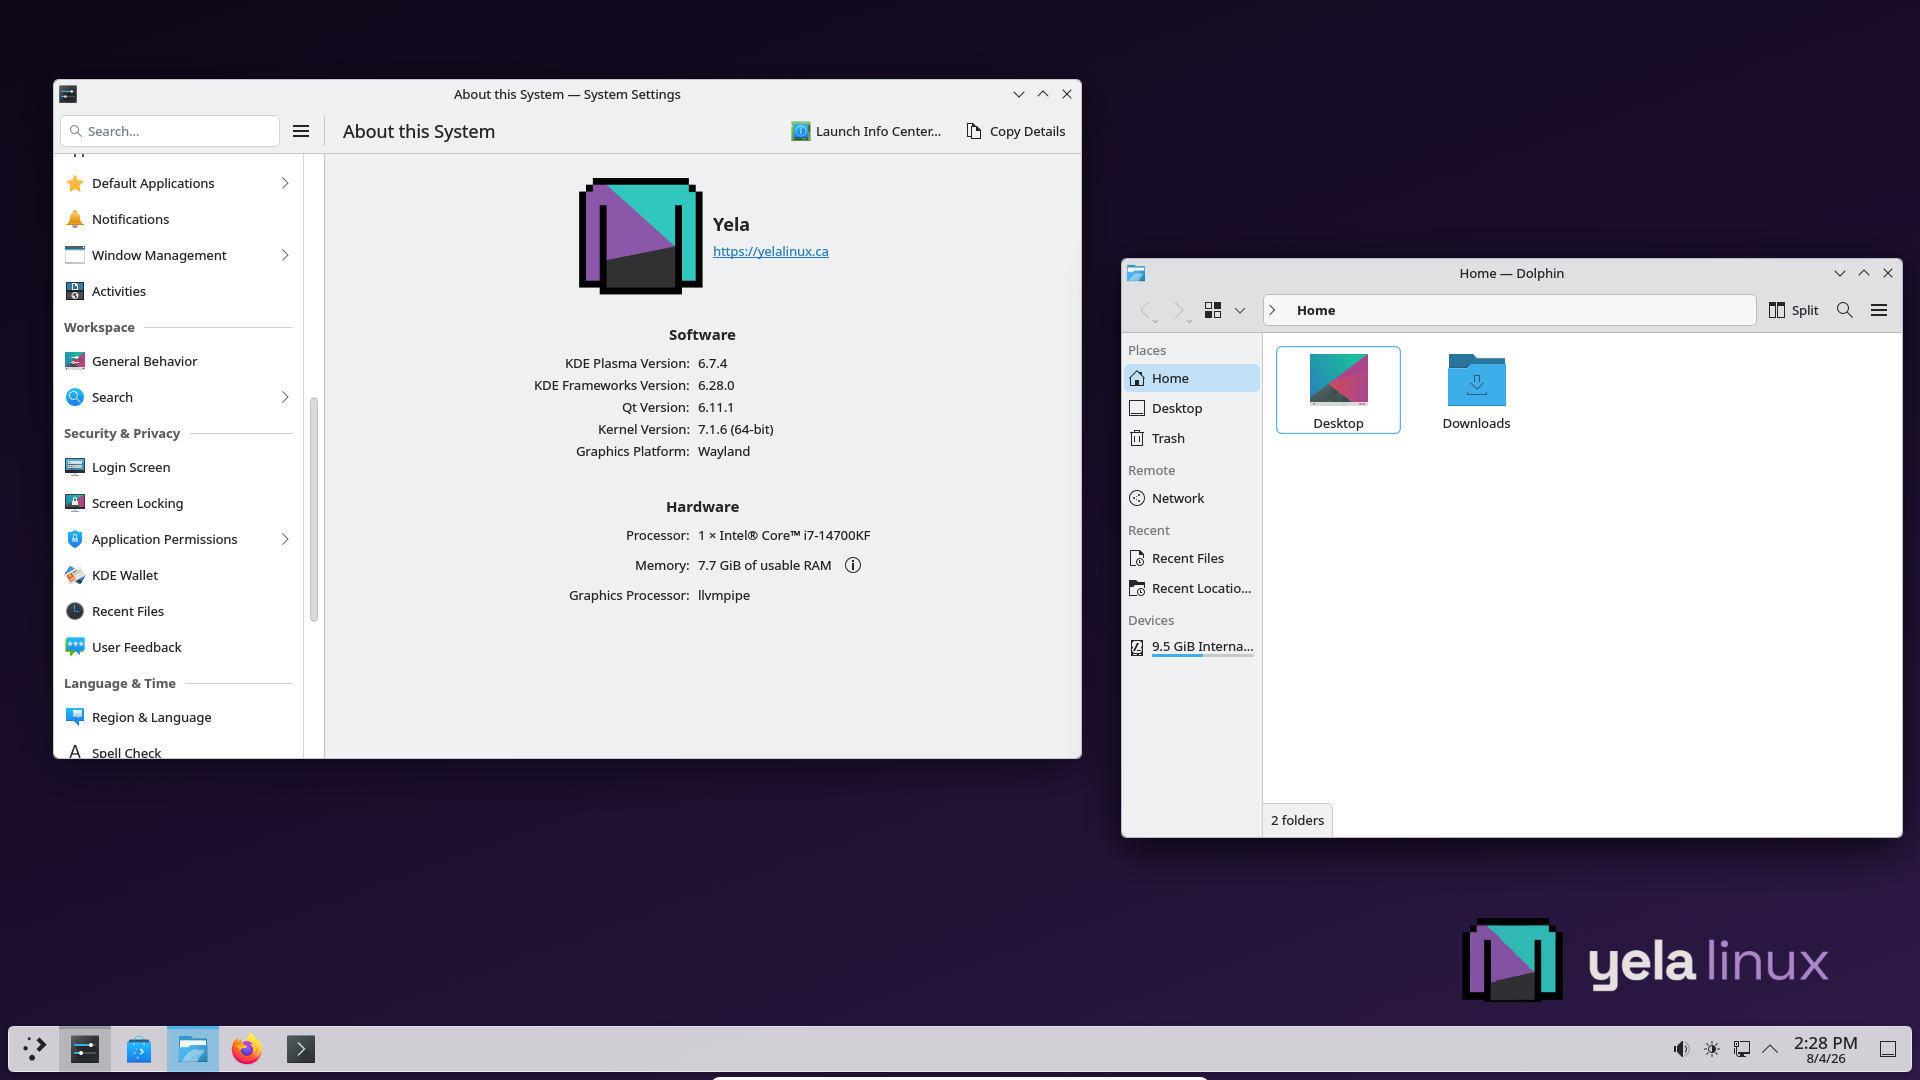Open Network in Dolphin Remote section
This screenshot has width=1920, height=1080.
1192,498
